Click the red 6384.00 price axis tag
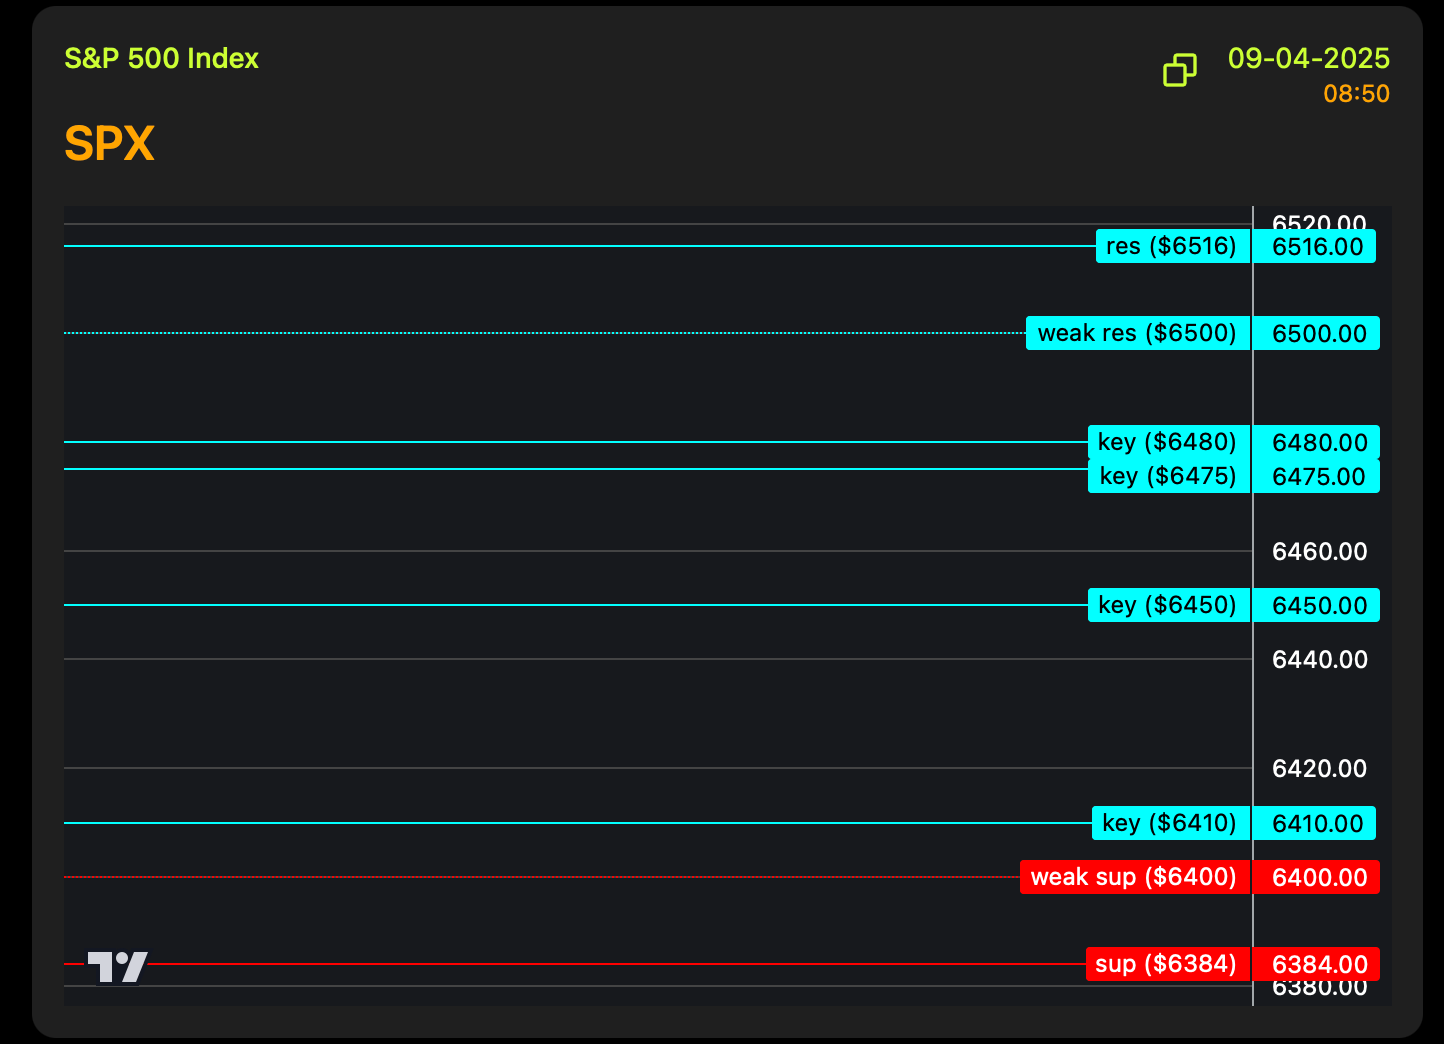The width and height of the screenshot is (1444, 1044). click(x=1317, y=964)
